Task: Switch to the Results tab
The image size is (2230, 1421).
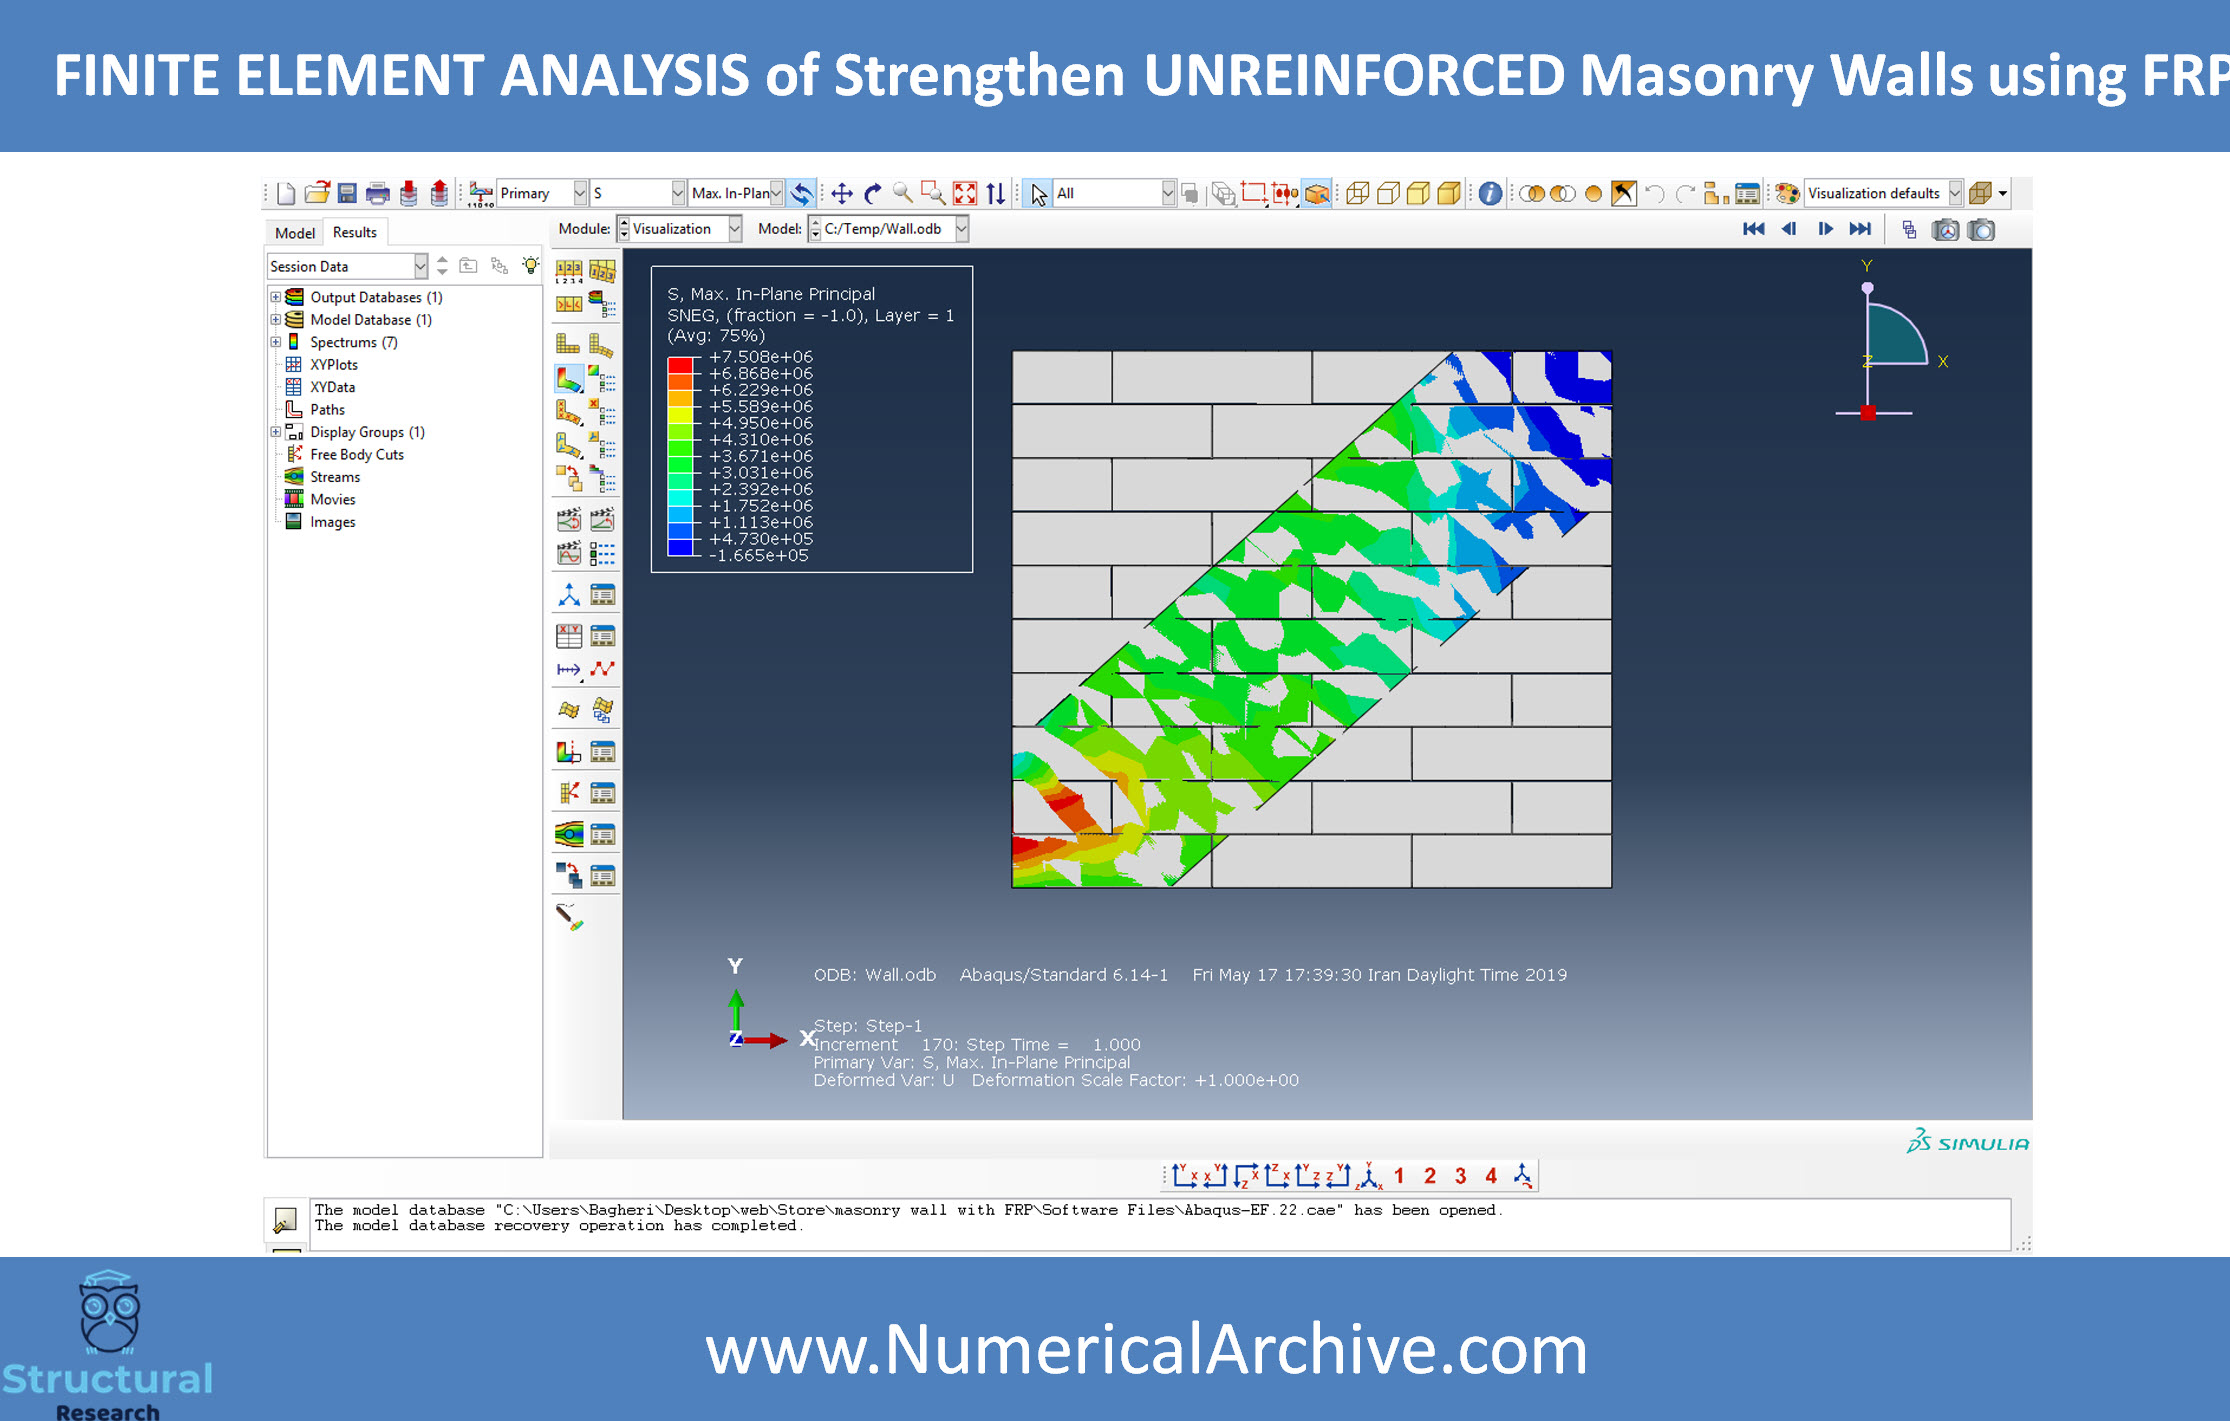Action: point(355,232)
